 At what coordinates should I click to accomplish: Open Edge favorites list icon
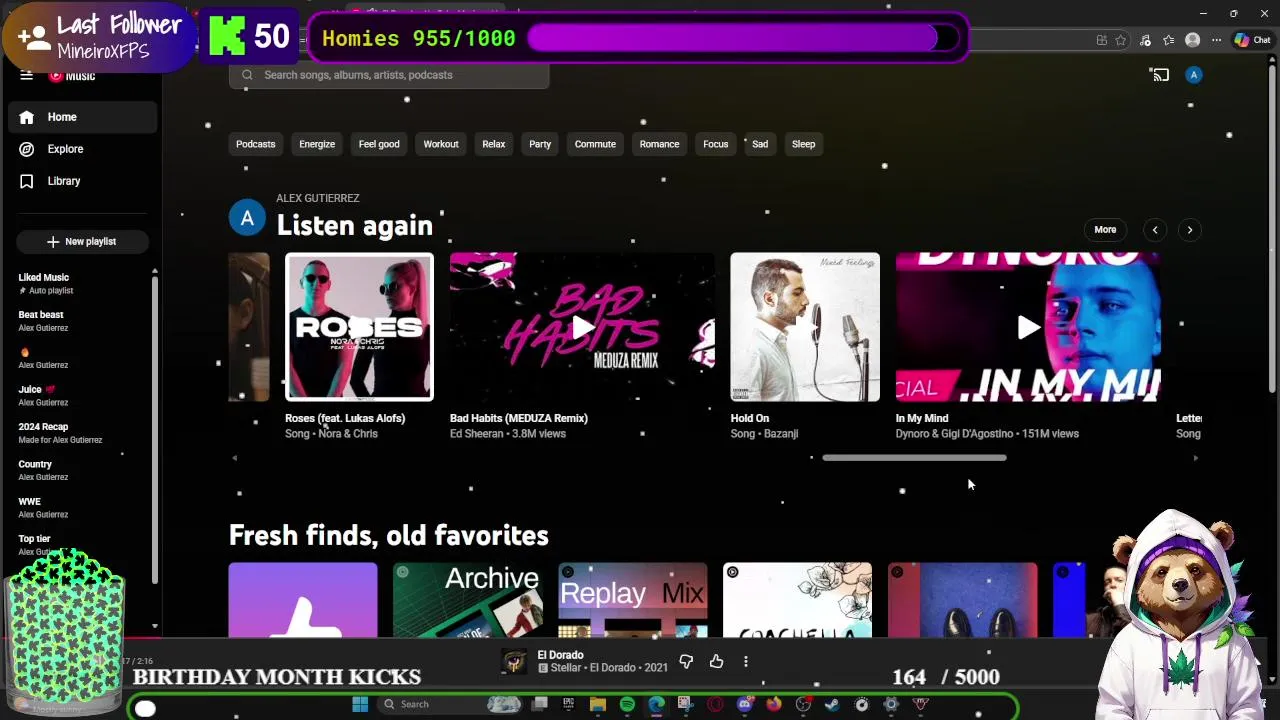[x=1168, y=40]
